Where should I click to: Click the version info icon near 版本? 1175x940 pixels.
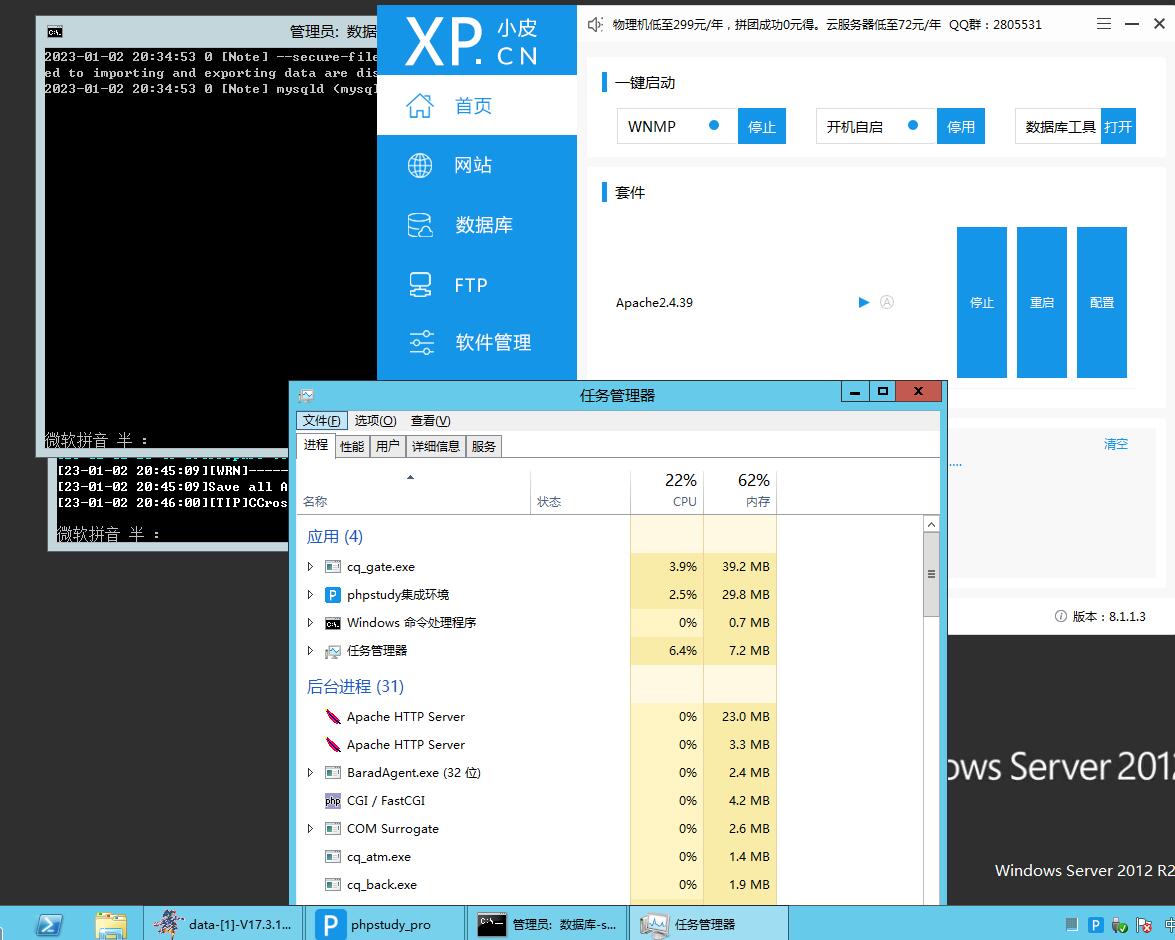[x=1060, y=616]
